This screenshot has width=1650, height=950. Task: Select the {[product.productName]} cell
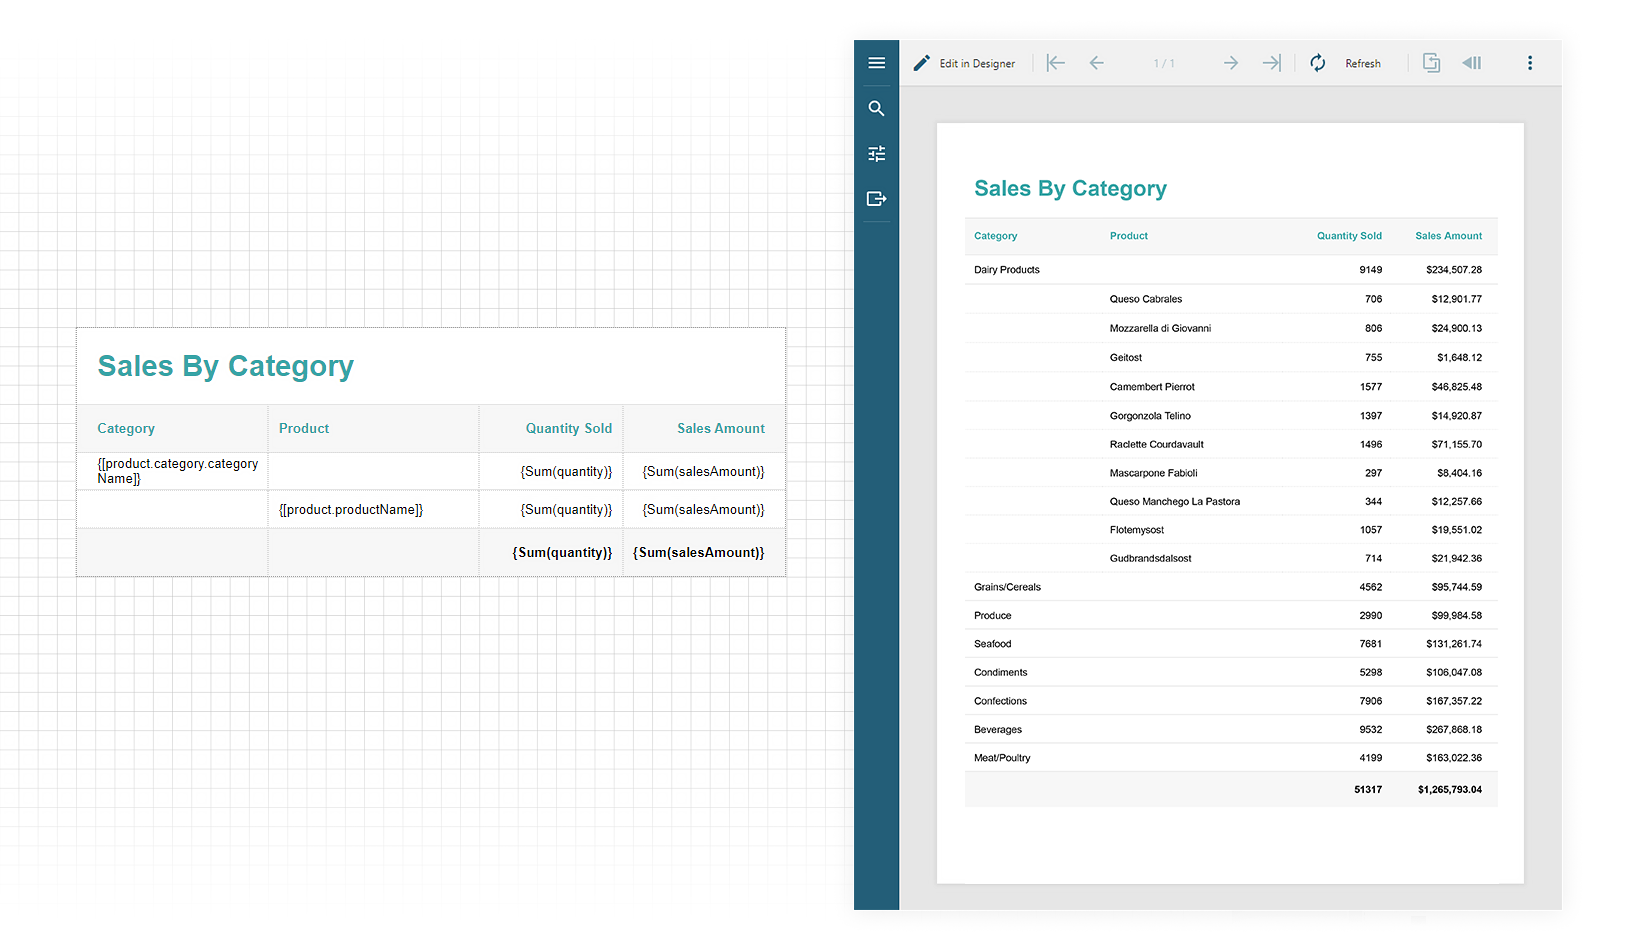point(373,509)
